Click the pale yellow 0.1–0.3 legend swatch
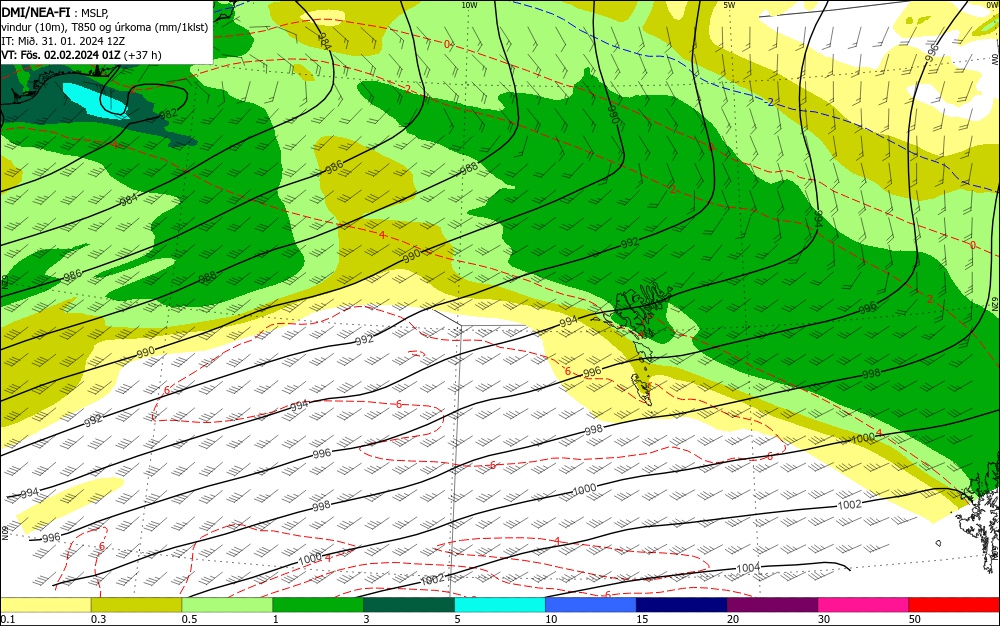 click(x=45, y=605)
